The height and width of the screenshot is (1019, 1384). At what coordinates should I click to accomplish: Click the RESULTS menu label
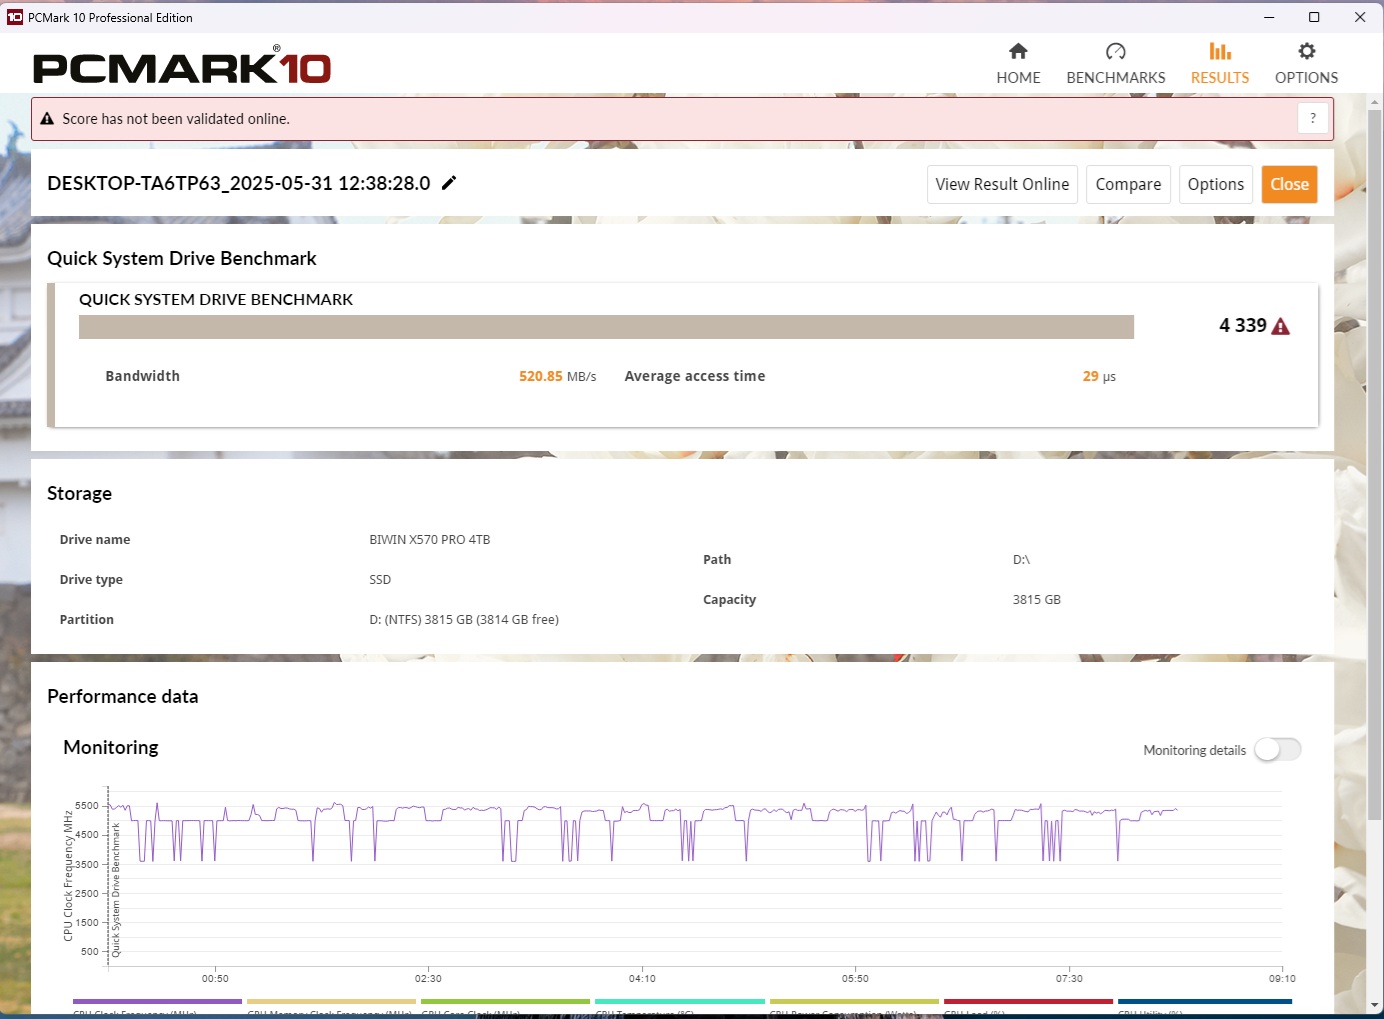pyautogui.click(x=1219, y=78)
